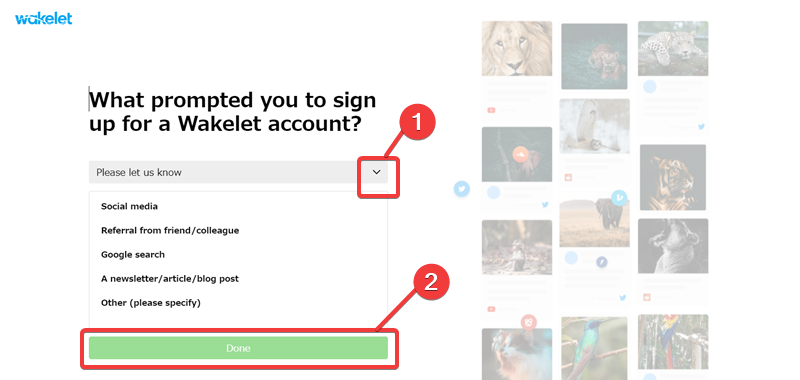Image resolution: width=800 pixels, height=380 pixels.
Task: Open the owl in flight thumbnail
Action: click(594, 126)
